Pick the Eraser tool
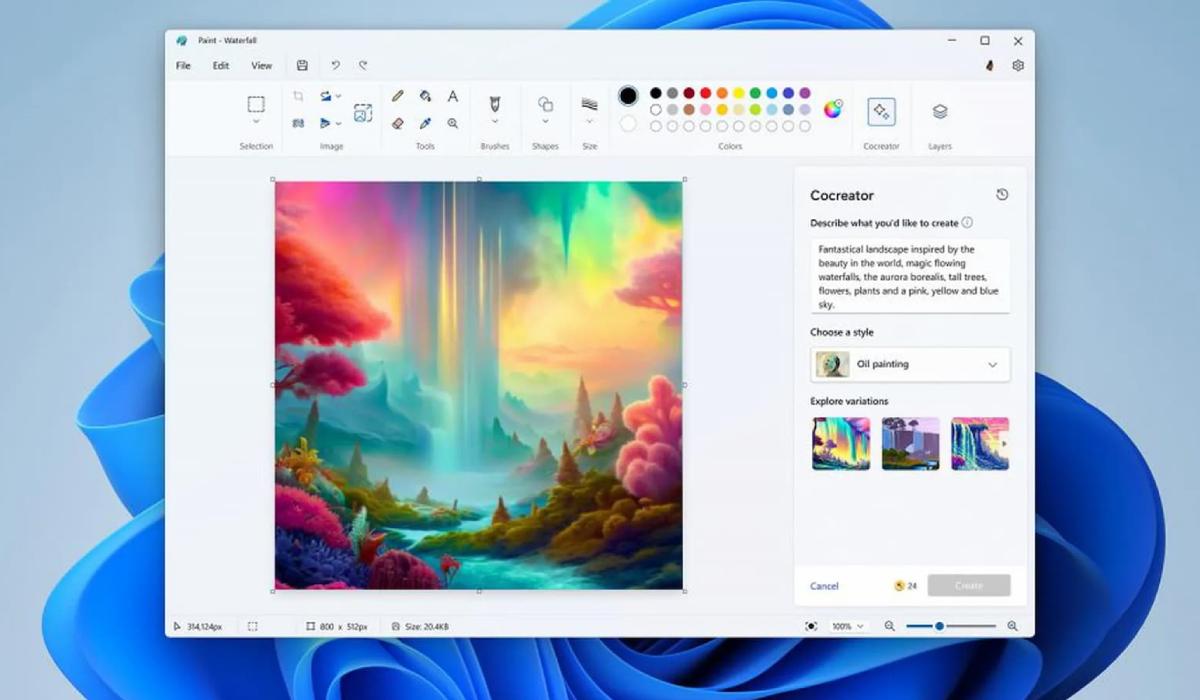 398,123
